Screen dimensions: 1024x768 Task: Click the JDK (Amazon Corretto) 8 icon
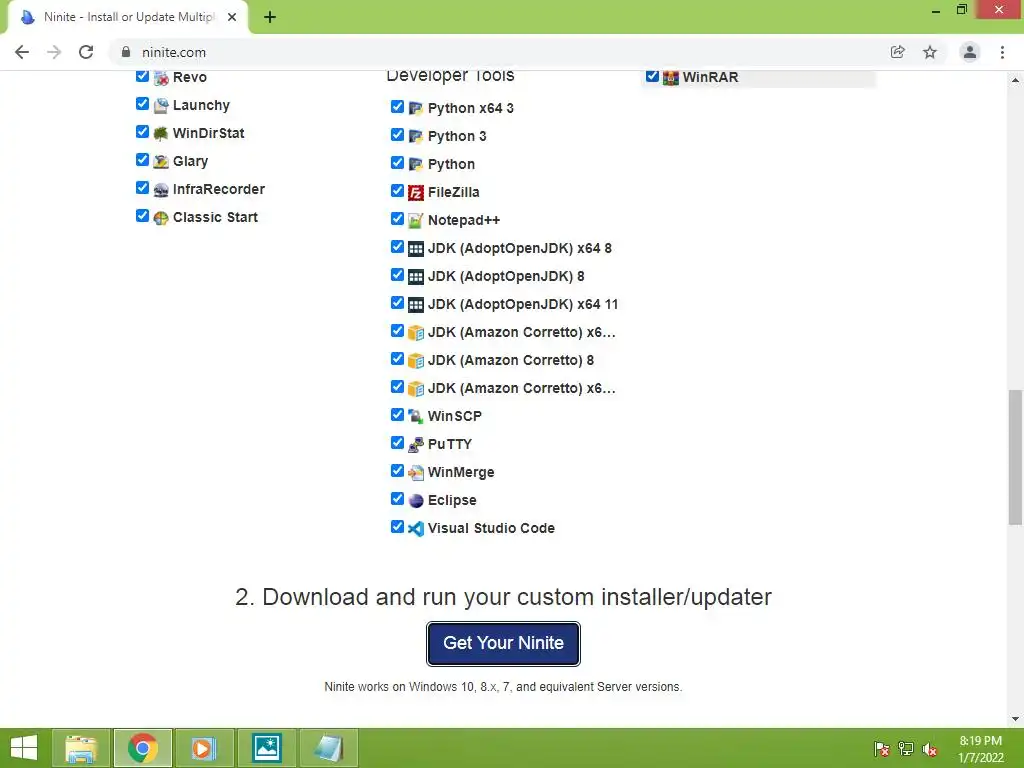[x=415, y=360]
